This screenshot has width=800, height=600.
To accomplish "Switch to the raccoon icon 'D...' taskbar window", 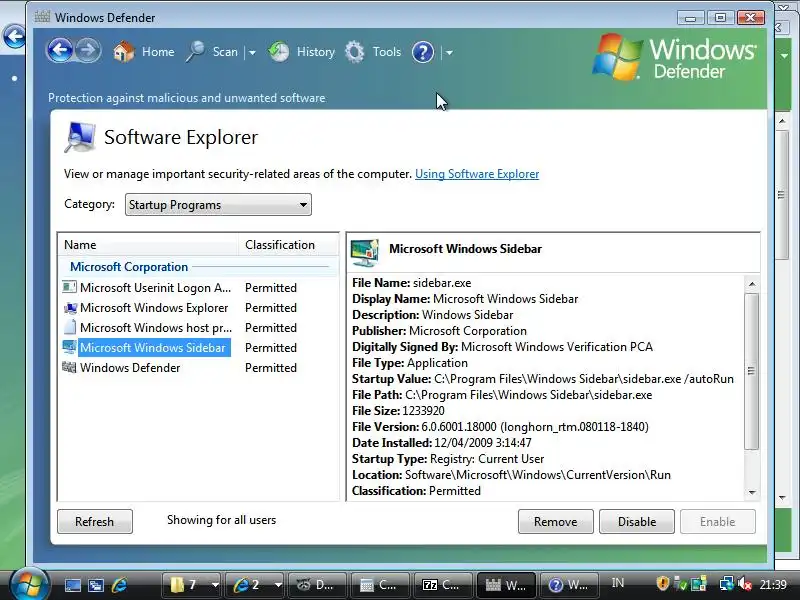I will coord(317,585).
